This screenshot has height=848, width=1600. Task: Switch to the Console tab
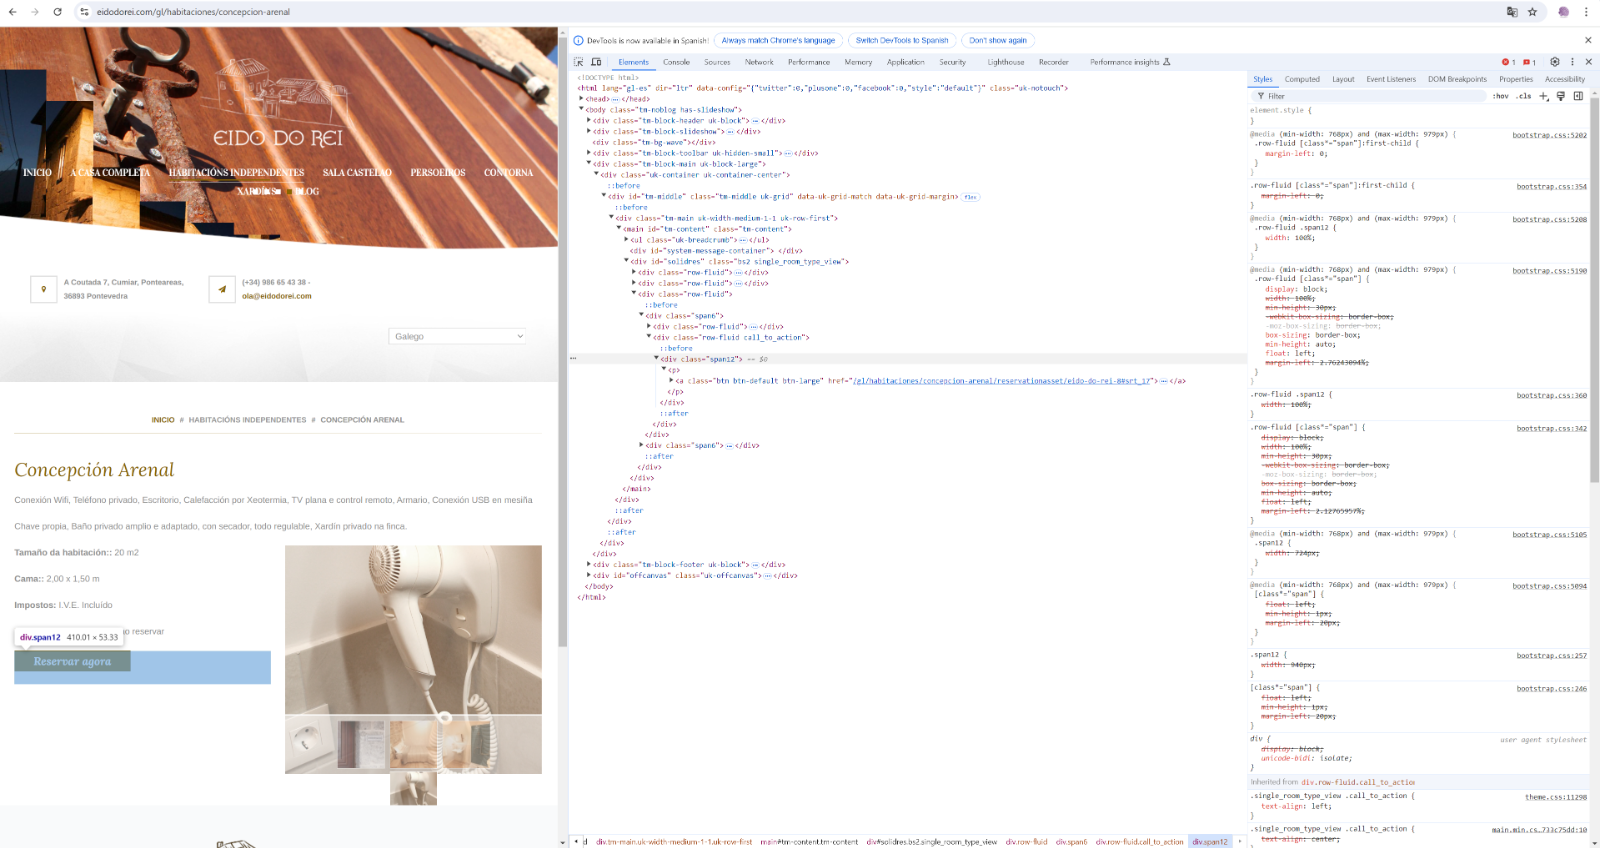pyautogui.click(x=676, y=62)
